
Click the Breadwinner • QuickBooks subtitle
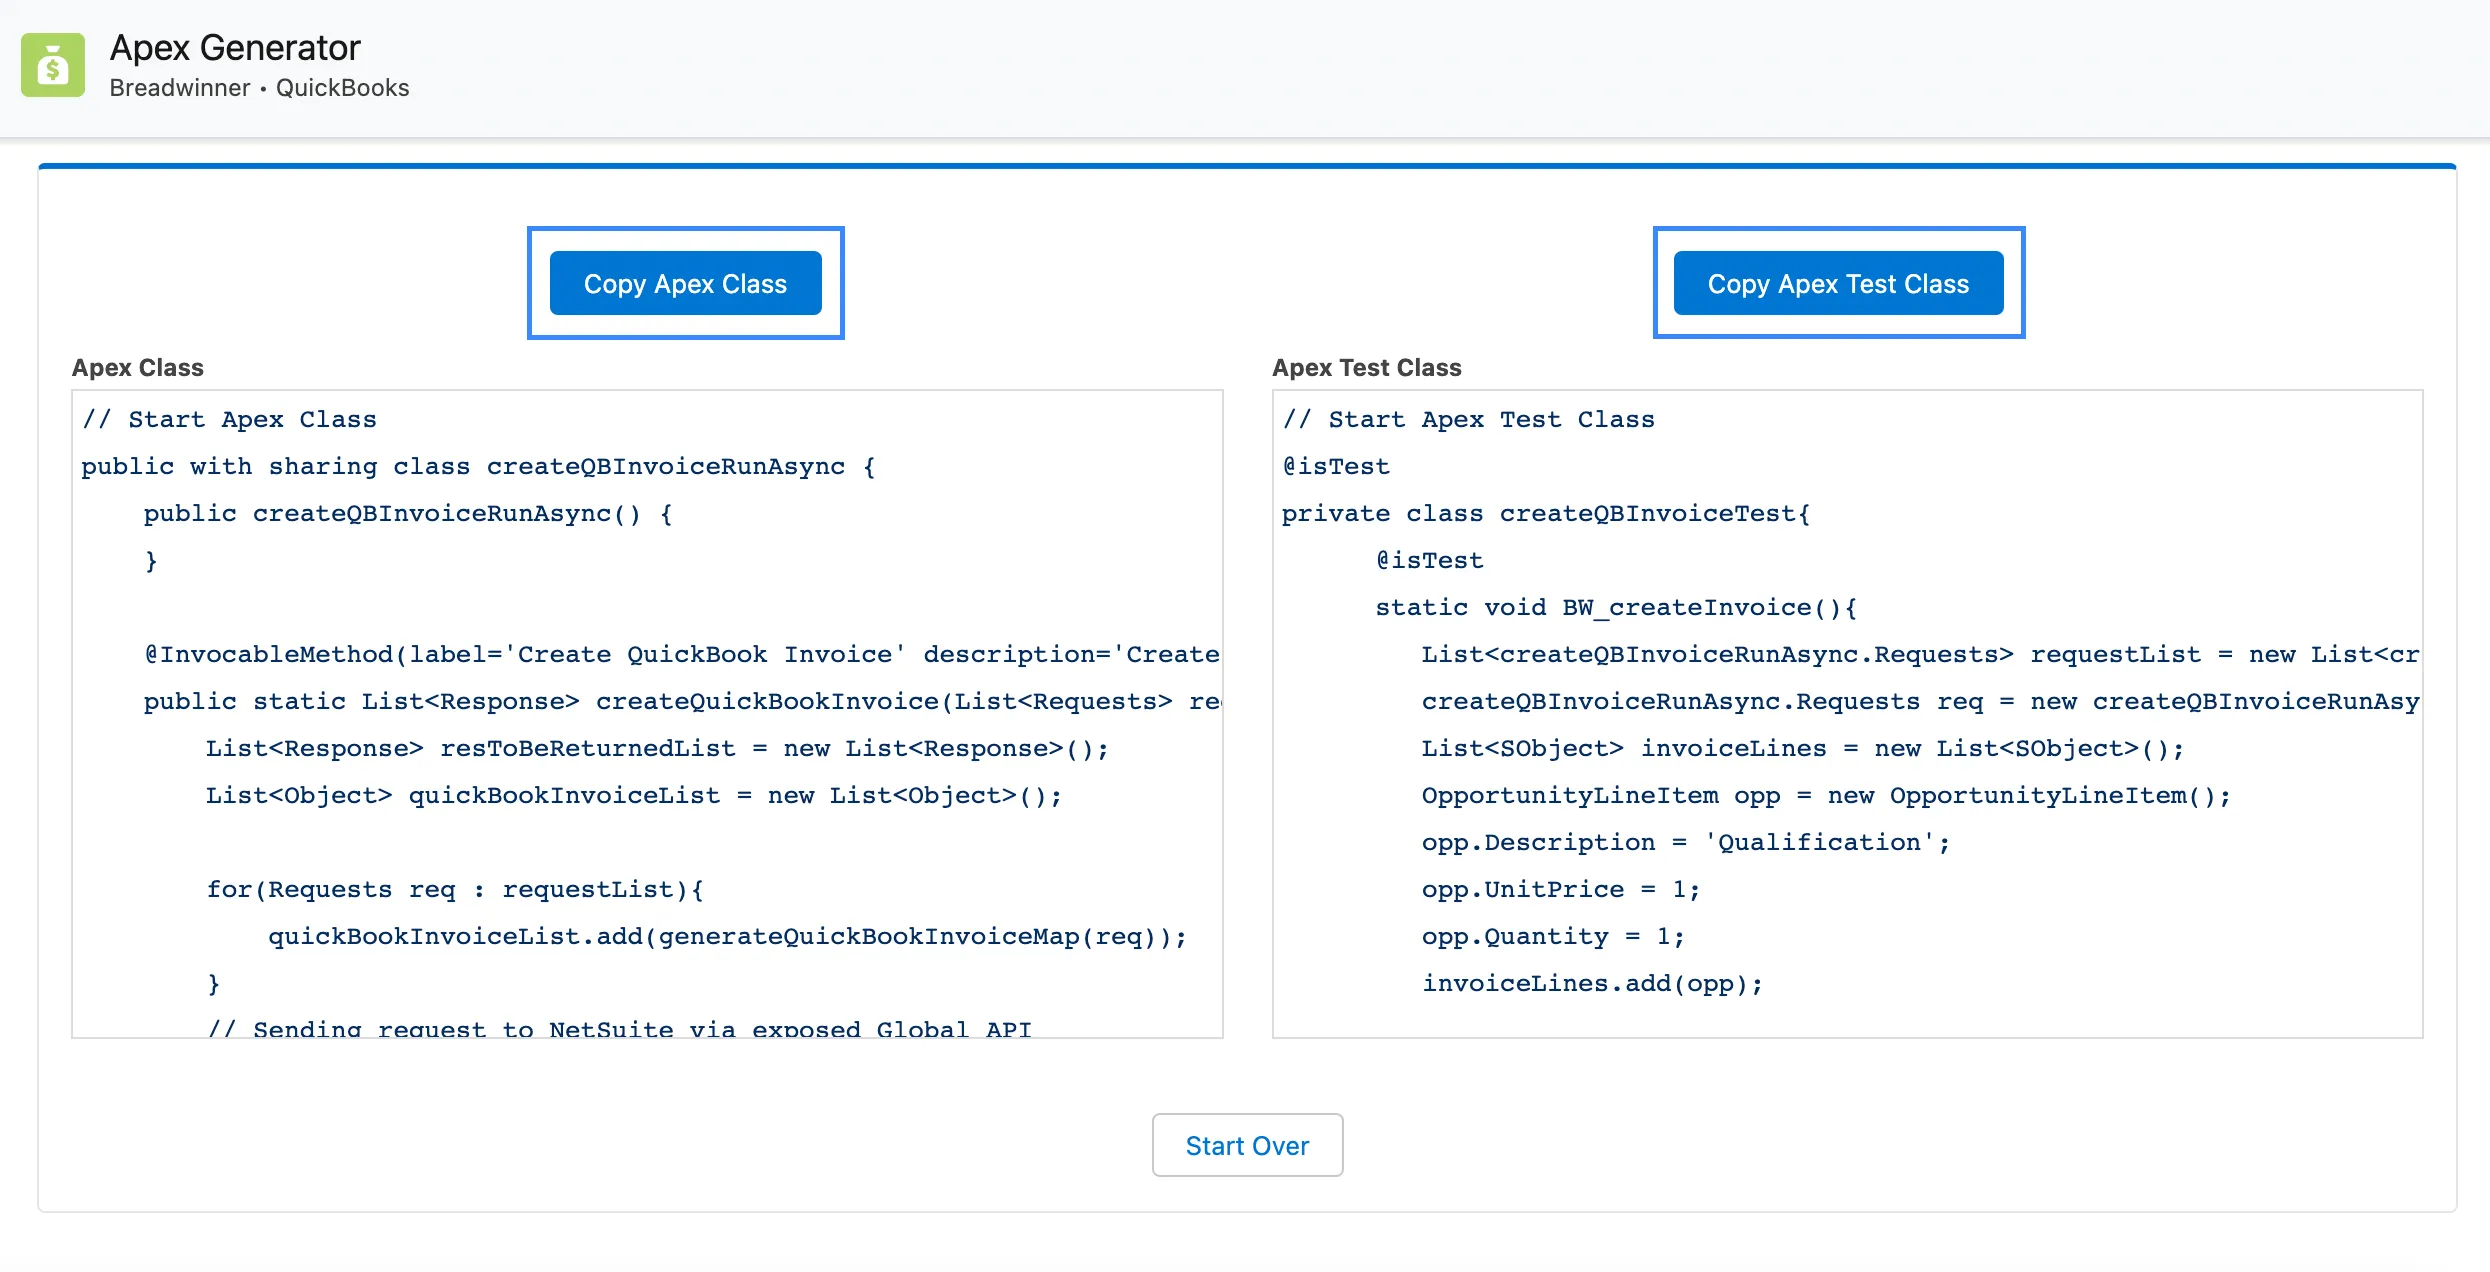click(x=259, y=88)
